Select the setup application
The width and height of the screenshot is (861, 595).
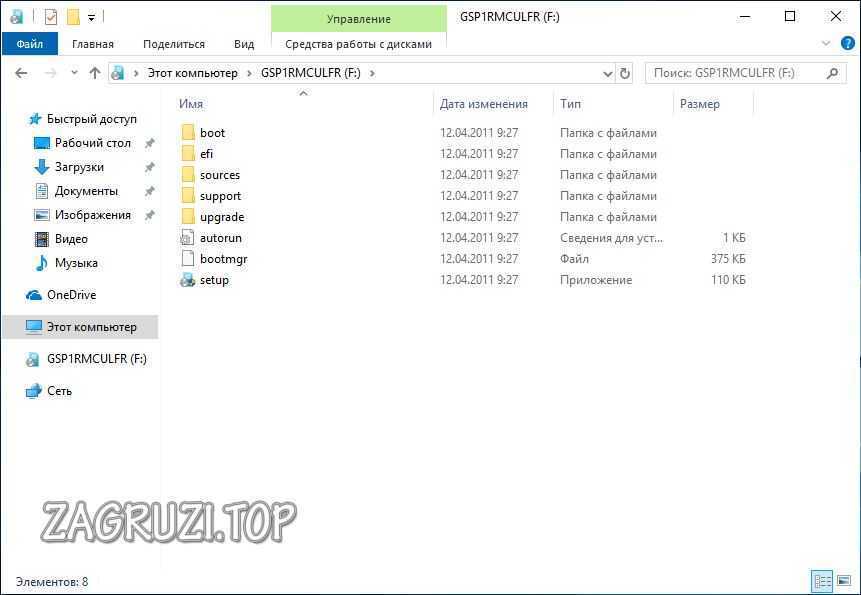214,280
